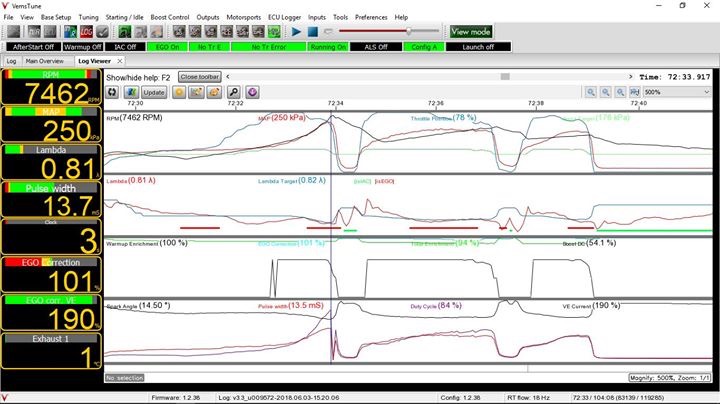Click the Config A status indicator
Image resolution: width=720 pixels, height=404 pixels.
(424, 47)
